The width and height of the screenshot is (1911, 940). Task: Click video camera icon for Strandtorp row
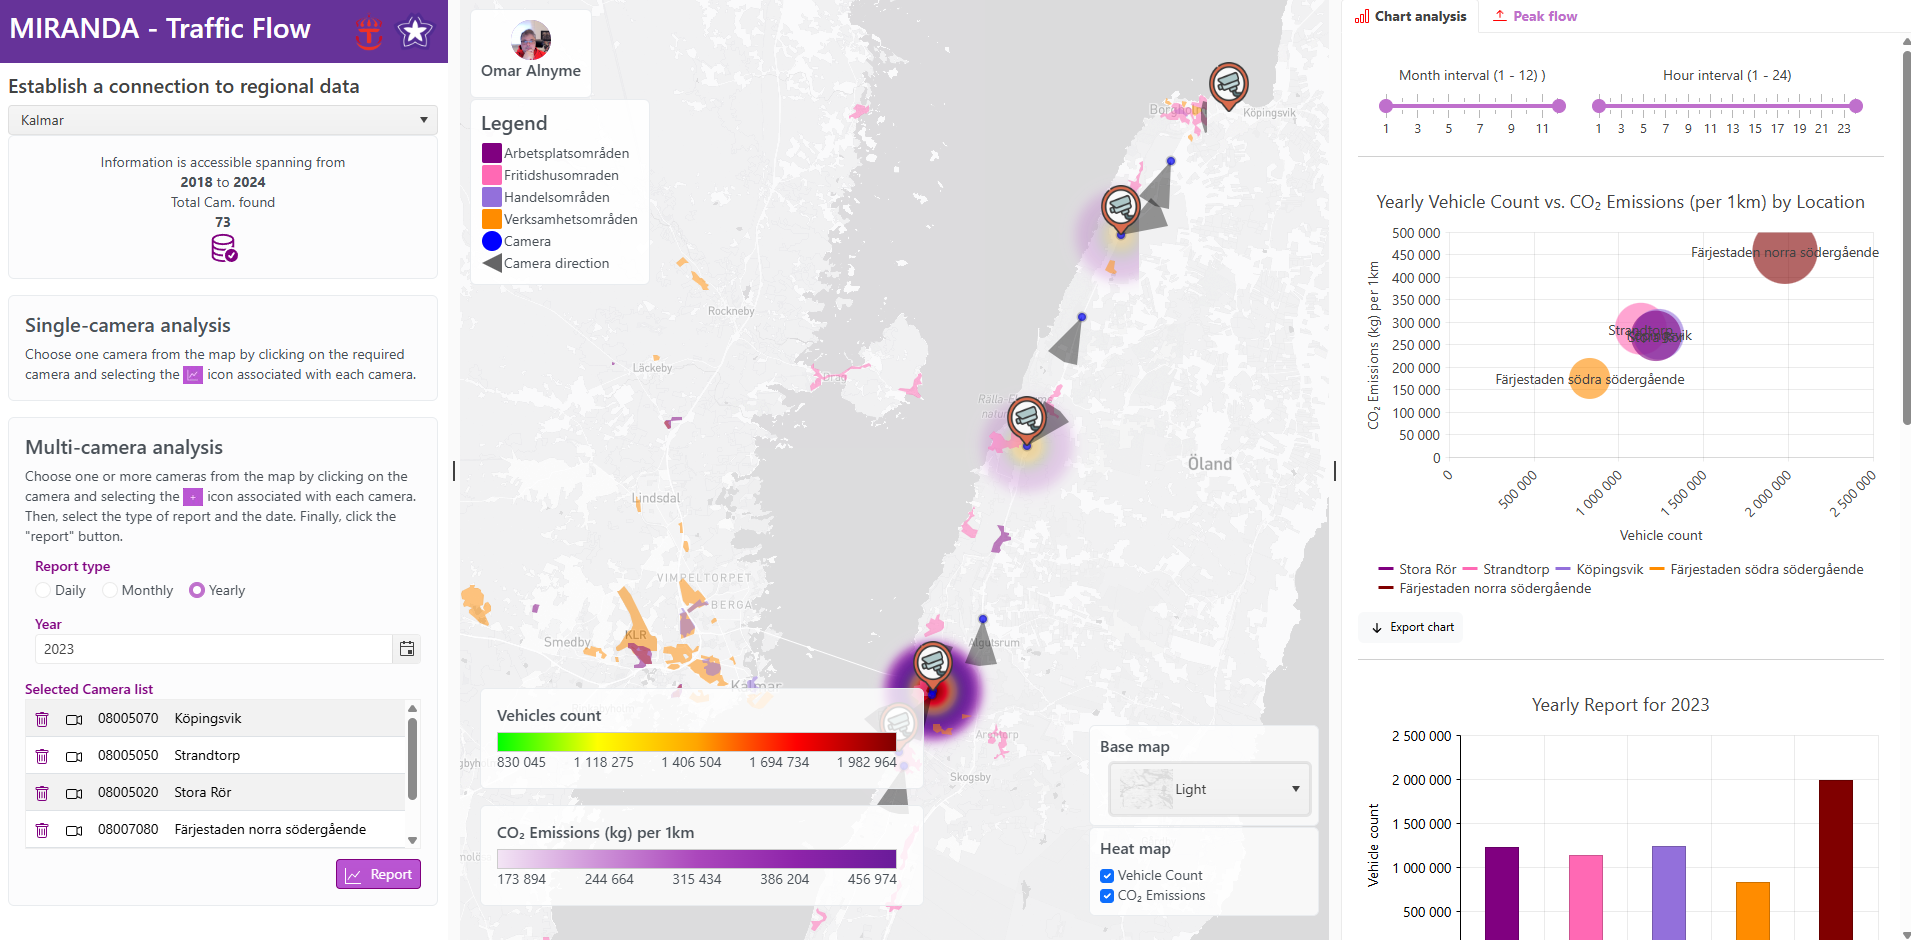(x=74, y=756)
